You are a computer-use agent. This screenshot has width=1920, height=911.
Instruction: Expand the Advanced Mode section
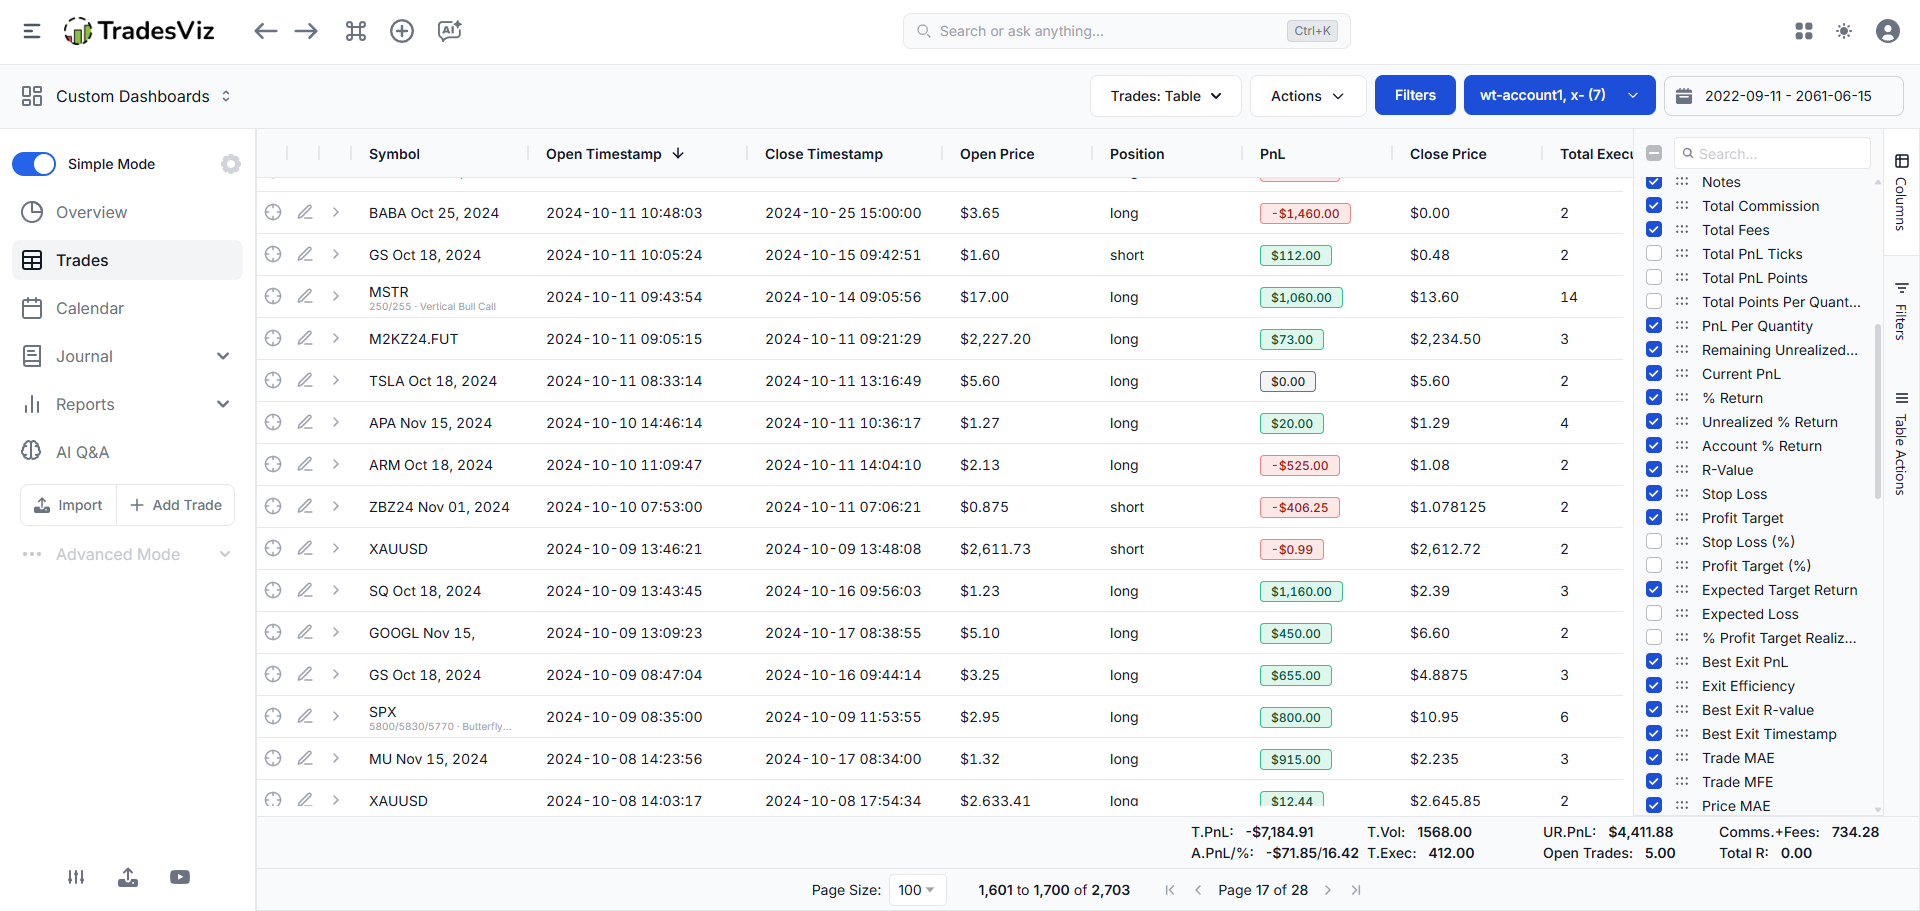pyautogui.click(x=225, y=554)
